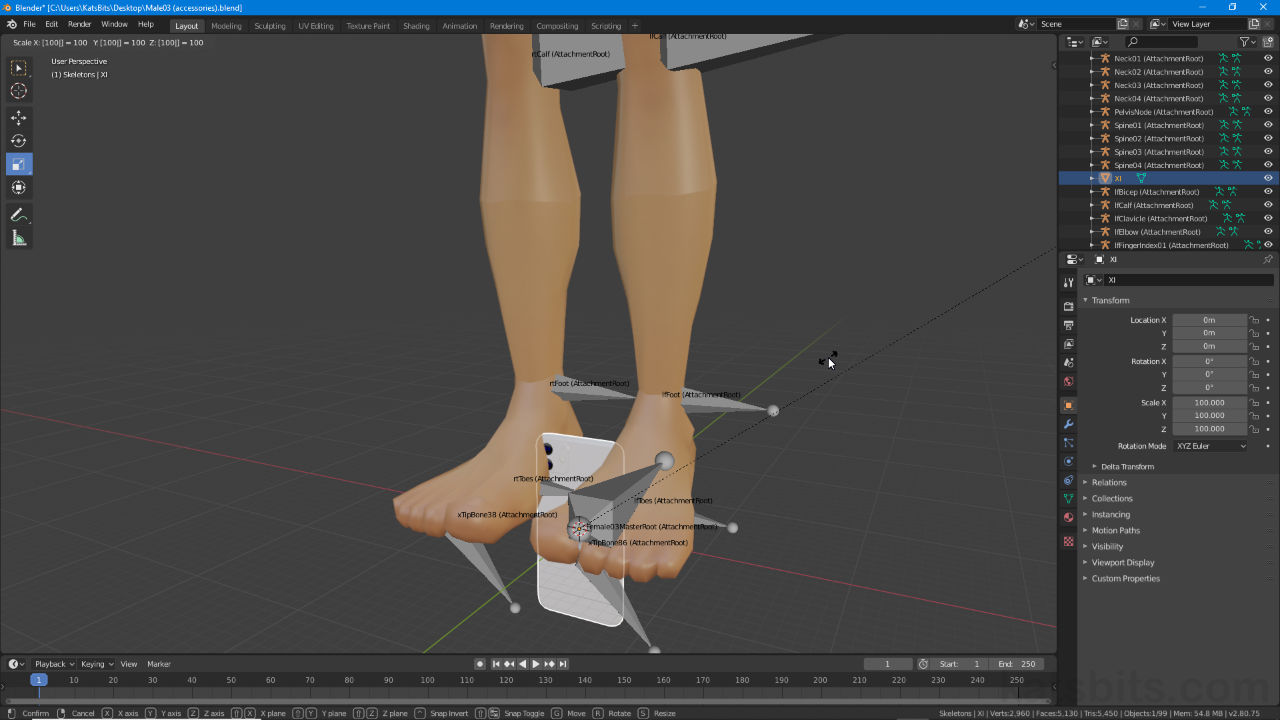Switch to the Animation workspace tab
Image resolution: width=1280 pixels, height=720 pixels.
(x=460, y=26)
